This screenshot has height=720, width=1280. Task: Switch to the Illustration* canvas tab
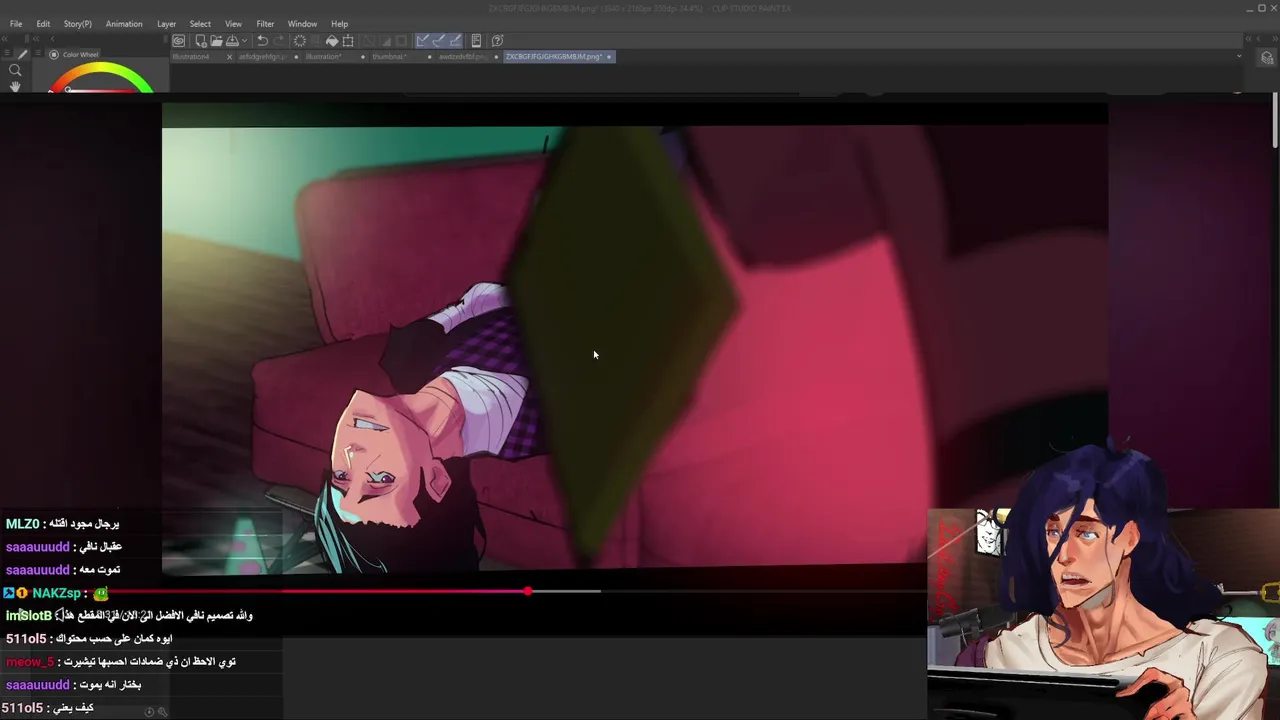click(323, 57)
